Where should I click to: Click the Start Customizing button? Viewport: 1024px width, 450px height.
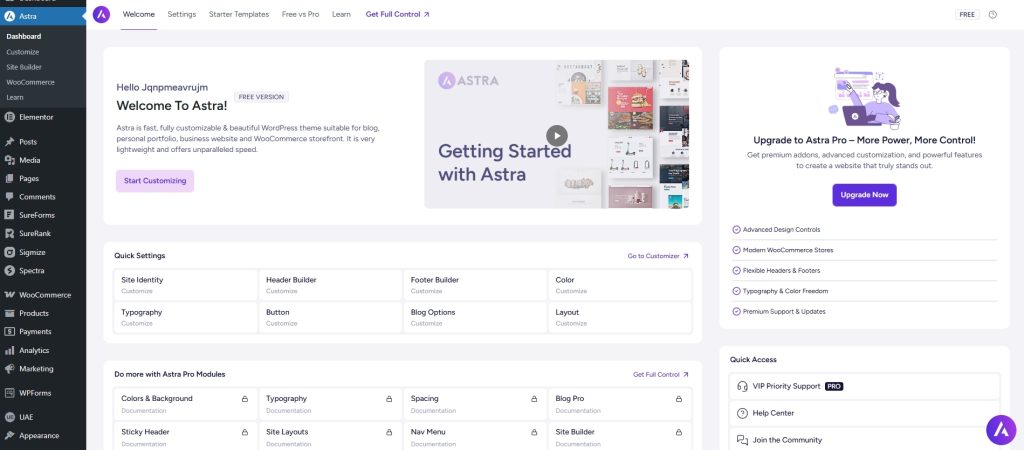click(x=155, y=181)
